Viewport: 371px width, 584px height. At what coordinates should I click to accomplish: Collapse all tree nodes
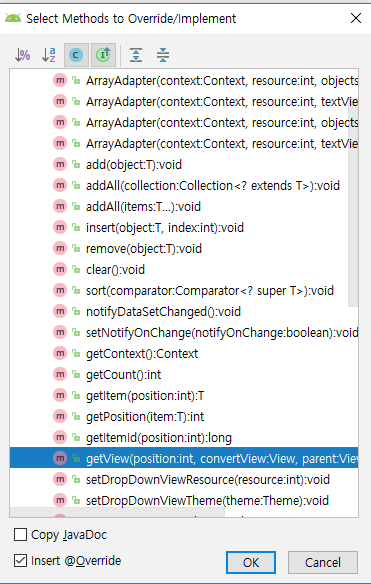tap(163, 55)
